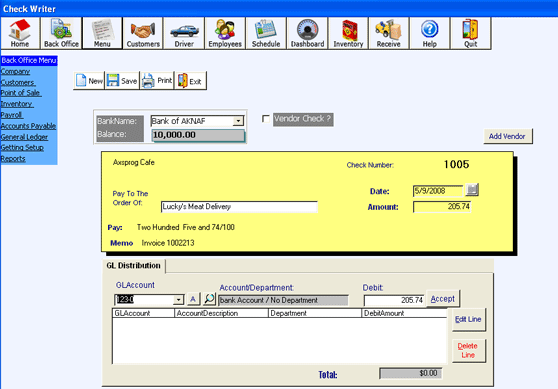This screenshot has height=389, width=558.
Task: Click the Debit amount field
Action: coord(394,300)
